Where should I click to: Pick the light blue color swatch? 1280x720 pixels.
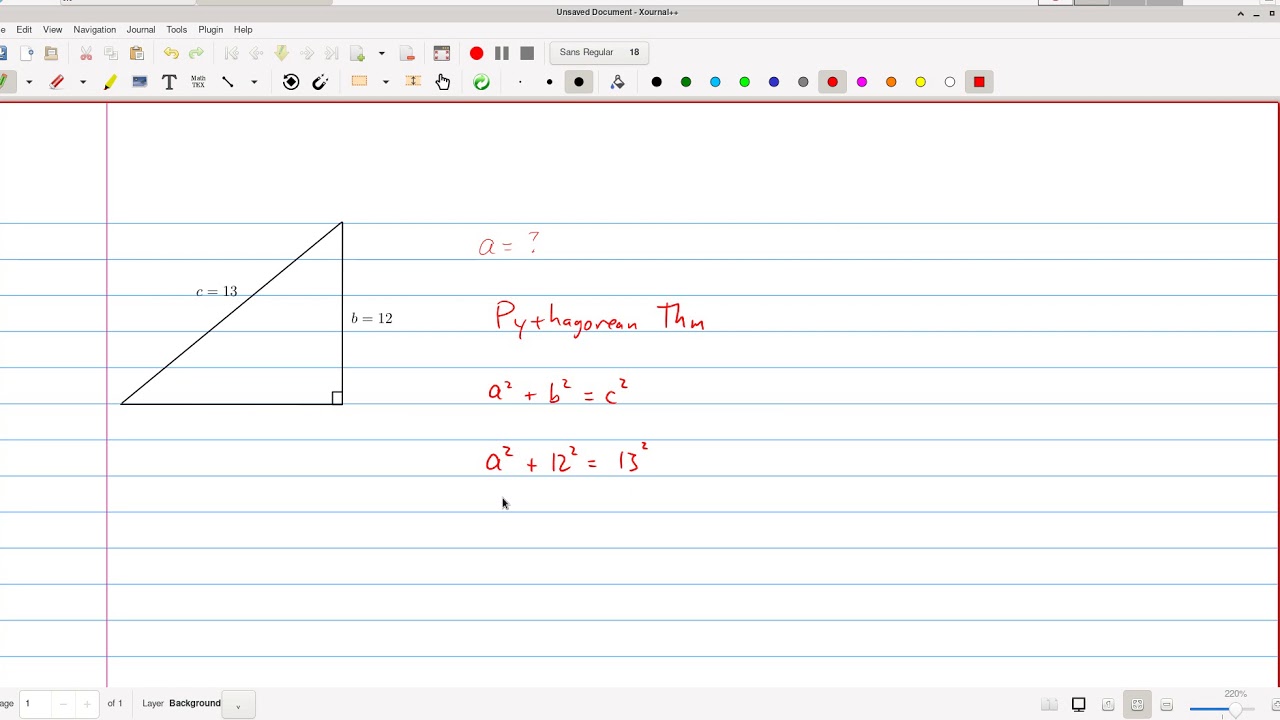point(715,82)
